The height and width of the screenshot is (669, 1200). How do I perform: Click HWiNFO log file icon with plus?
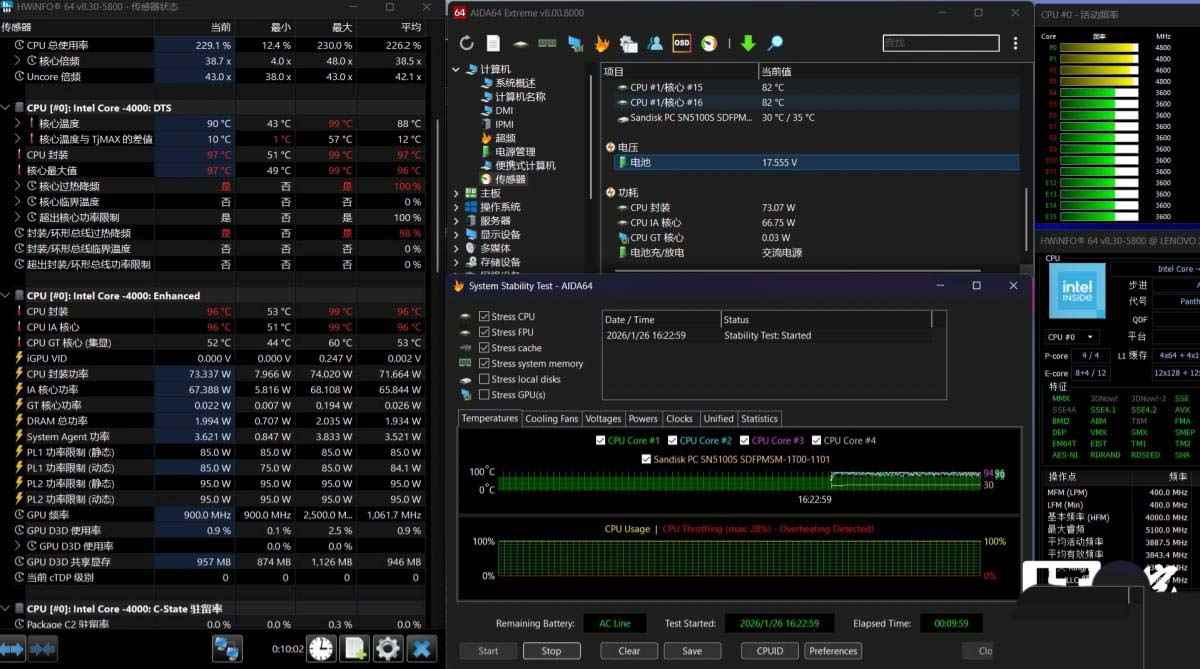(x=355, y=648)
